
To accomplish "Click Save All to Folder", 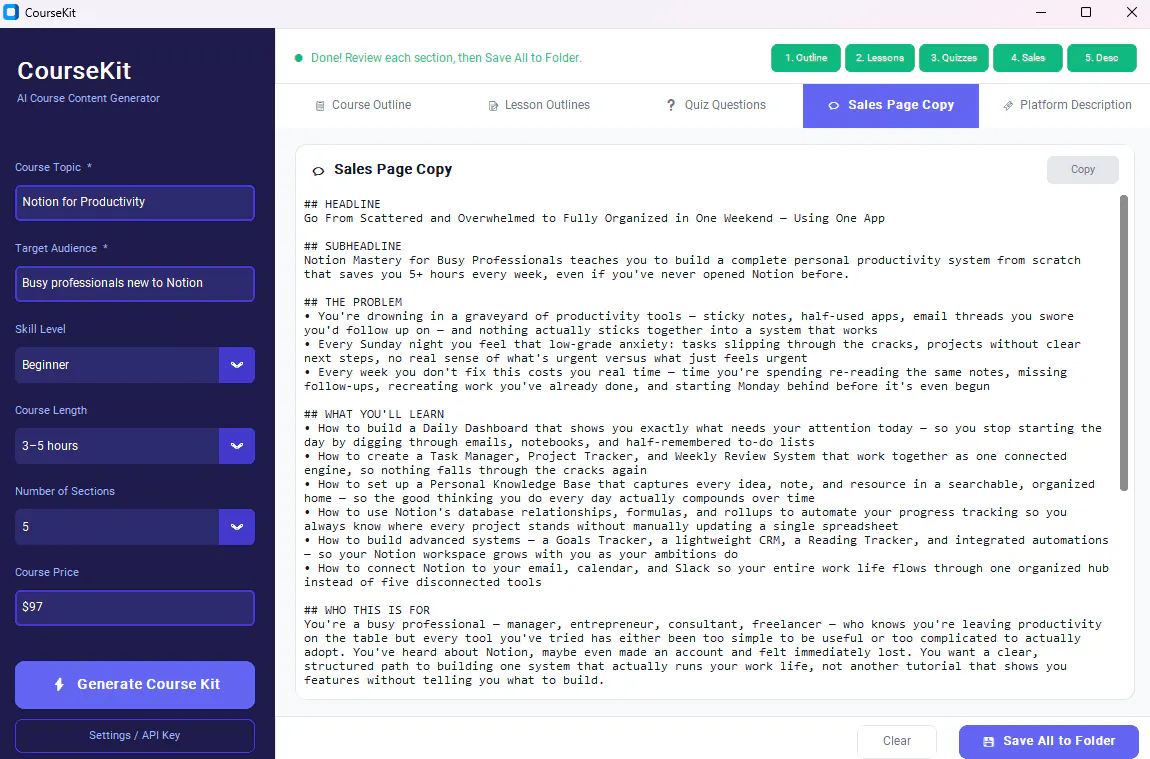I will pyautogui.click(x=1049, y=741).
